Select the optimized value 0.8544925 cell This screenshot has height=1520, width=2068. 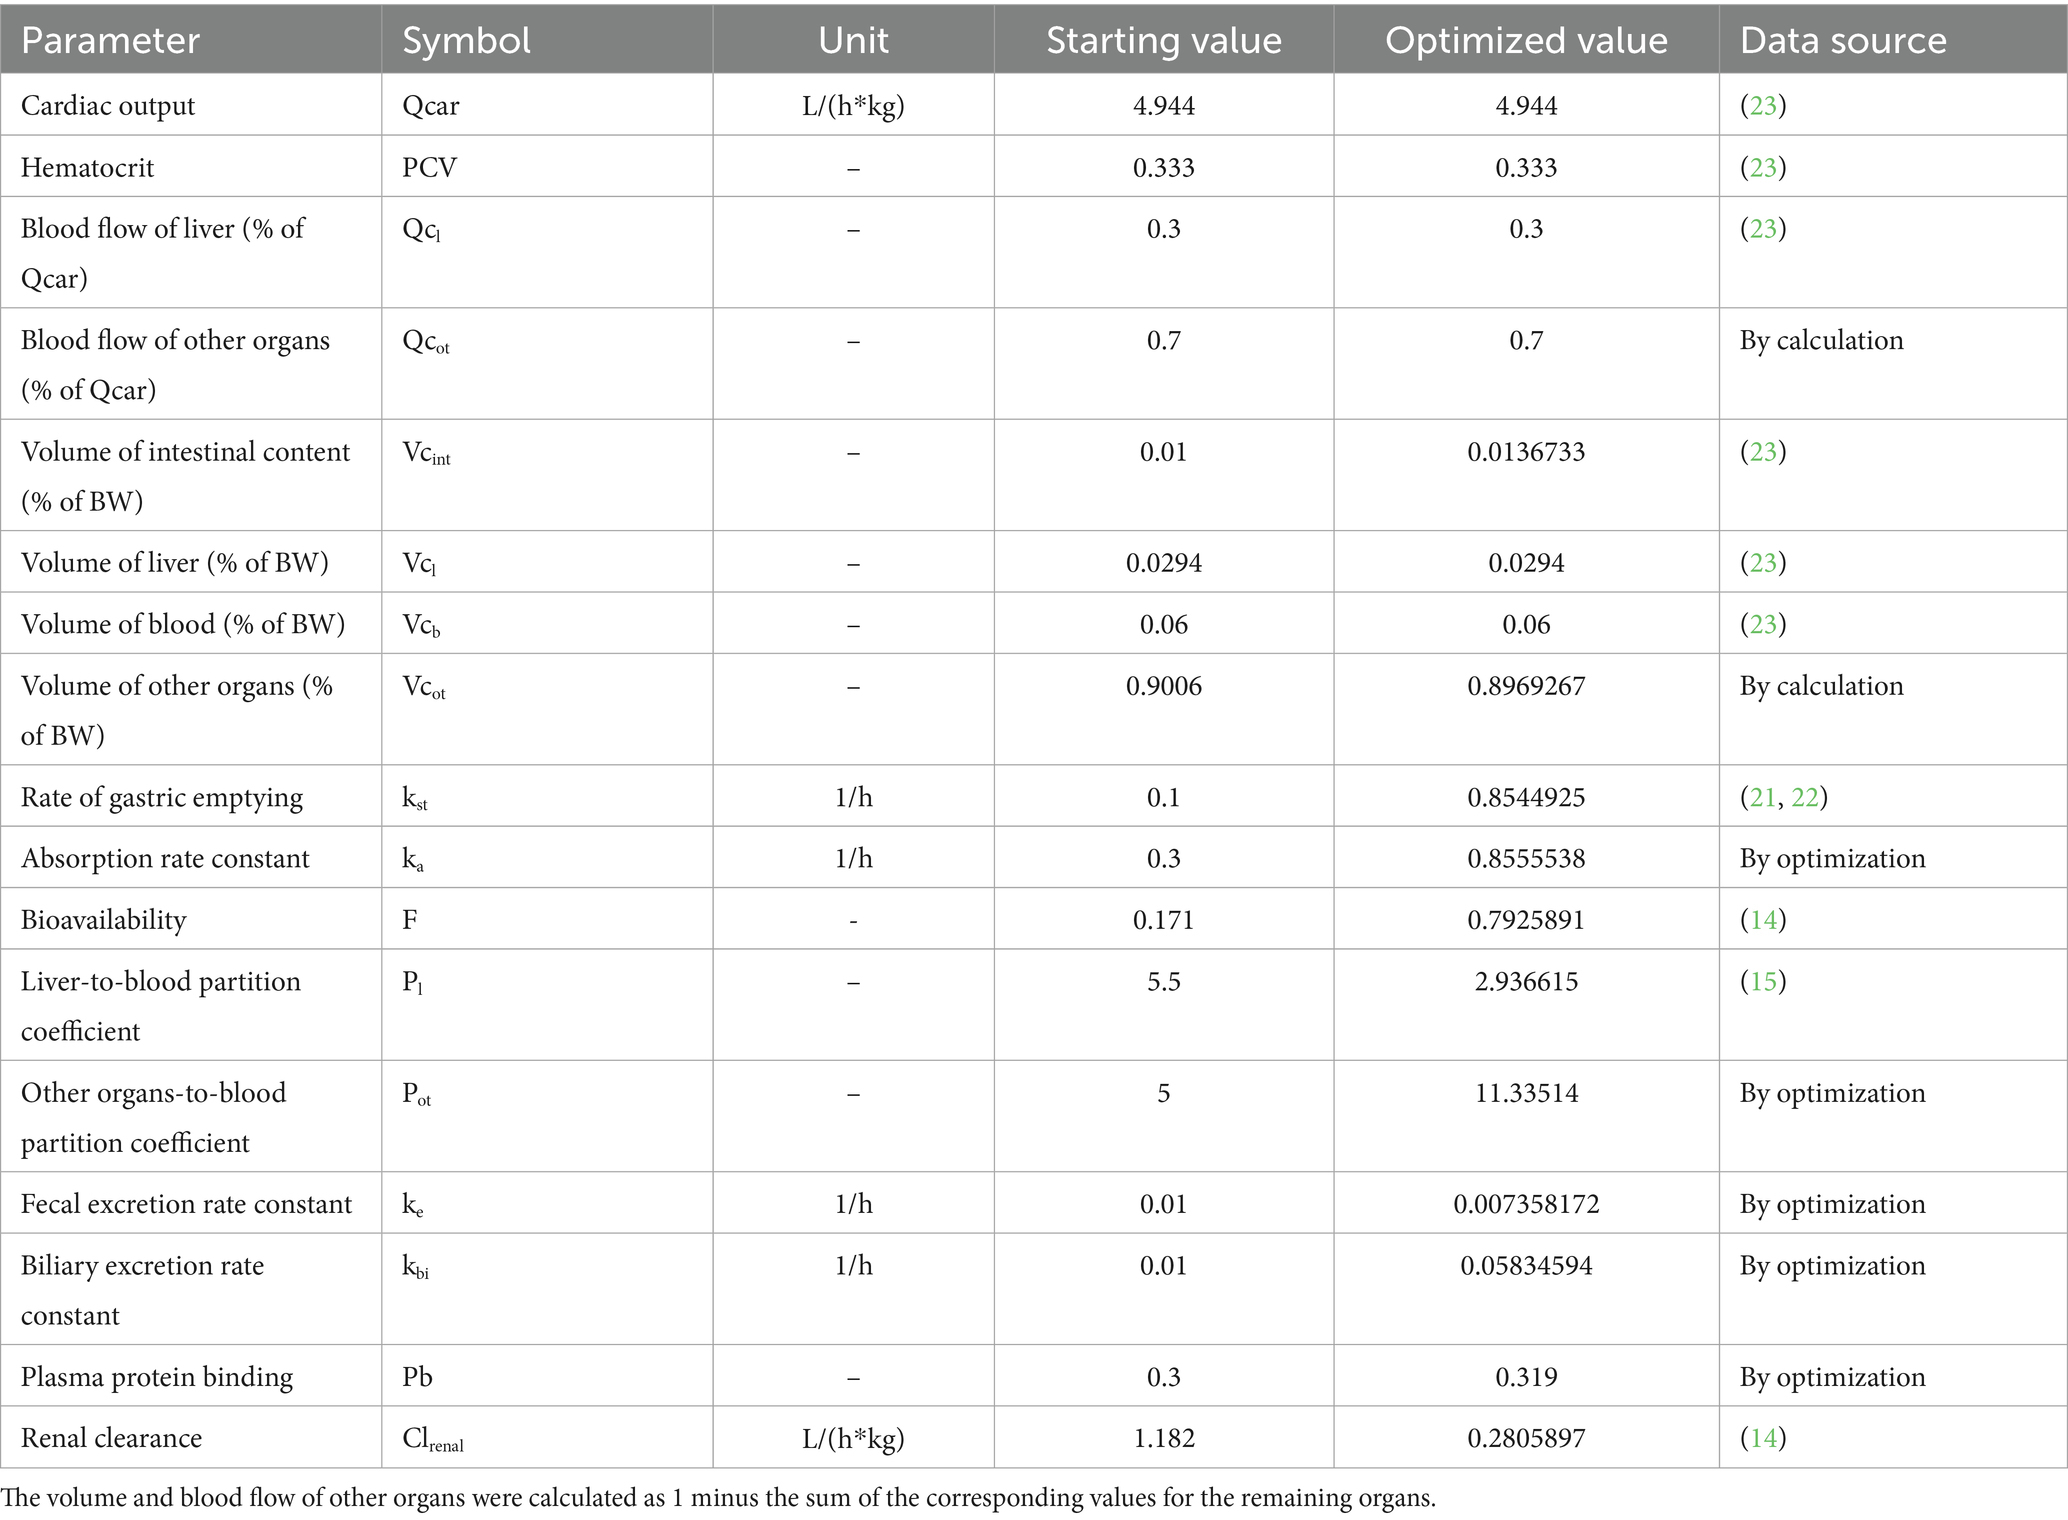[x=1526, y=797]
